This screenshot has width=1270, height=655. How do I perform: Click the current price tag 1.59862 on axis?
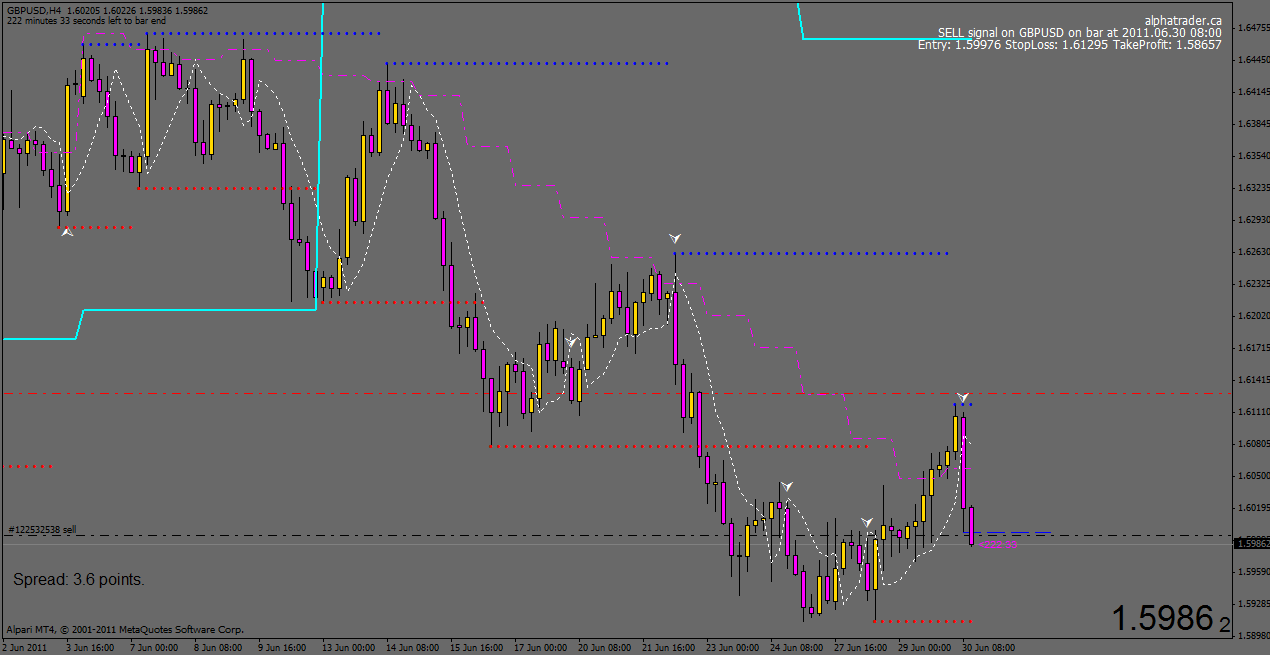tap(1252, 543)
